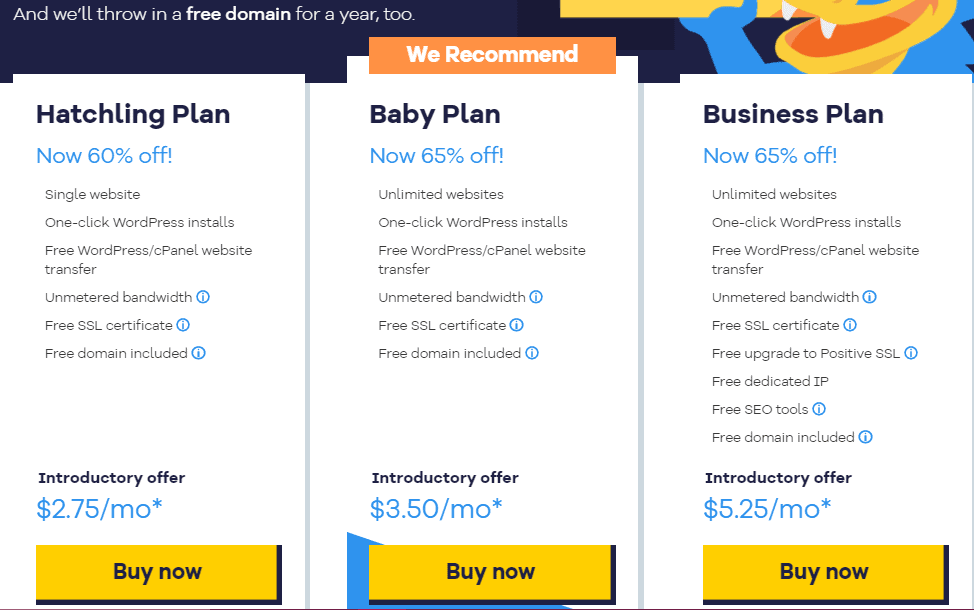Click info icon beside Free upgrade to Positive SSL
This screenshot has height=610, width=974.
click(x=911, y=353)
